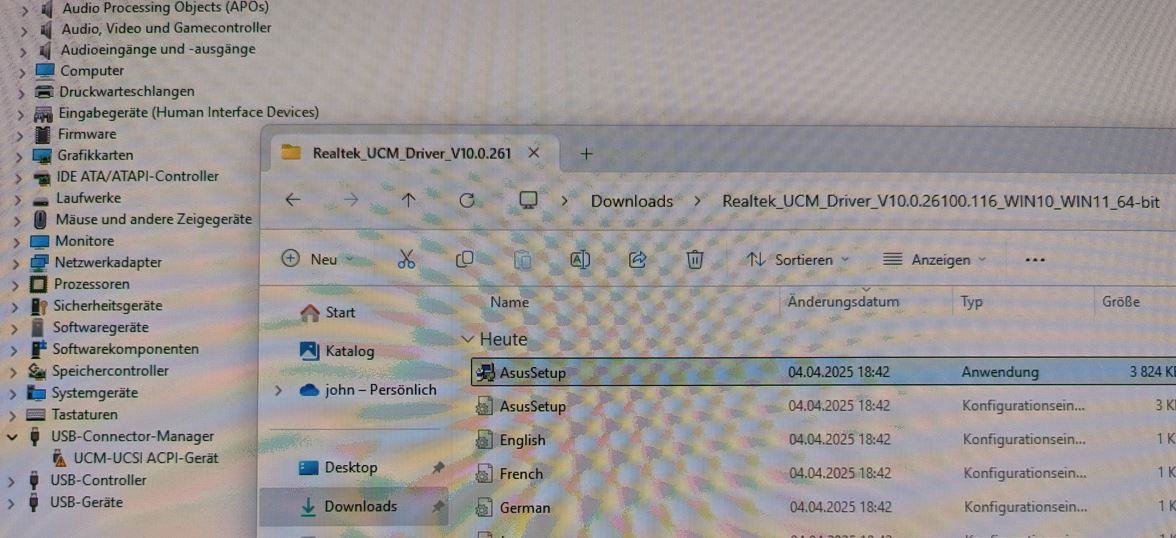Click the IDE ATA/ATAPI-Controller category
The image size is (1176, 538).
tap(126, 176)
